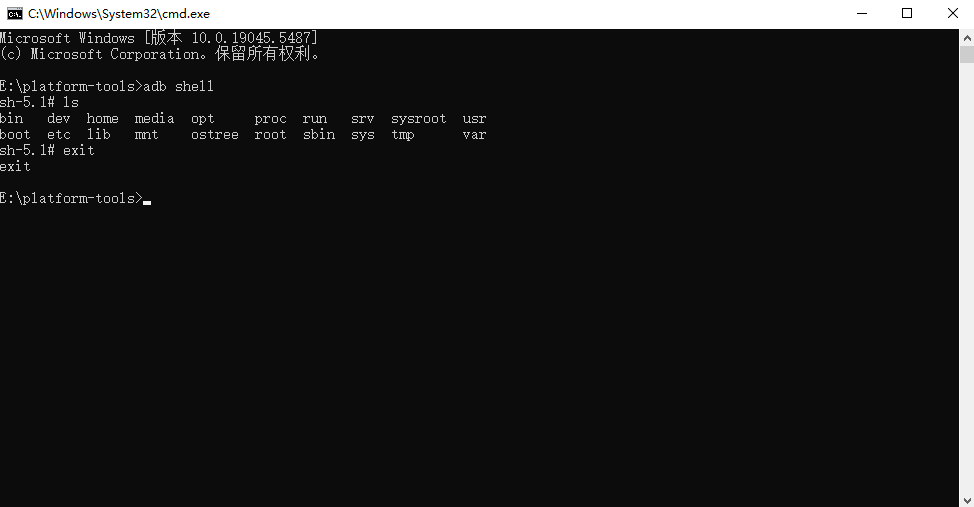Viewport: 974px width, 507px height.
Task: Click the scrollbar up arrow
Action: [967, 37]
